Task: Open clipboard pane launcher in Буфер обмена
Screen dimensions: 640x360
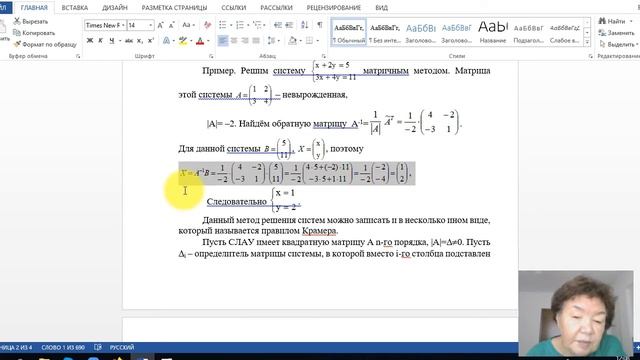Action: (x=78, y=56)
